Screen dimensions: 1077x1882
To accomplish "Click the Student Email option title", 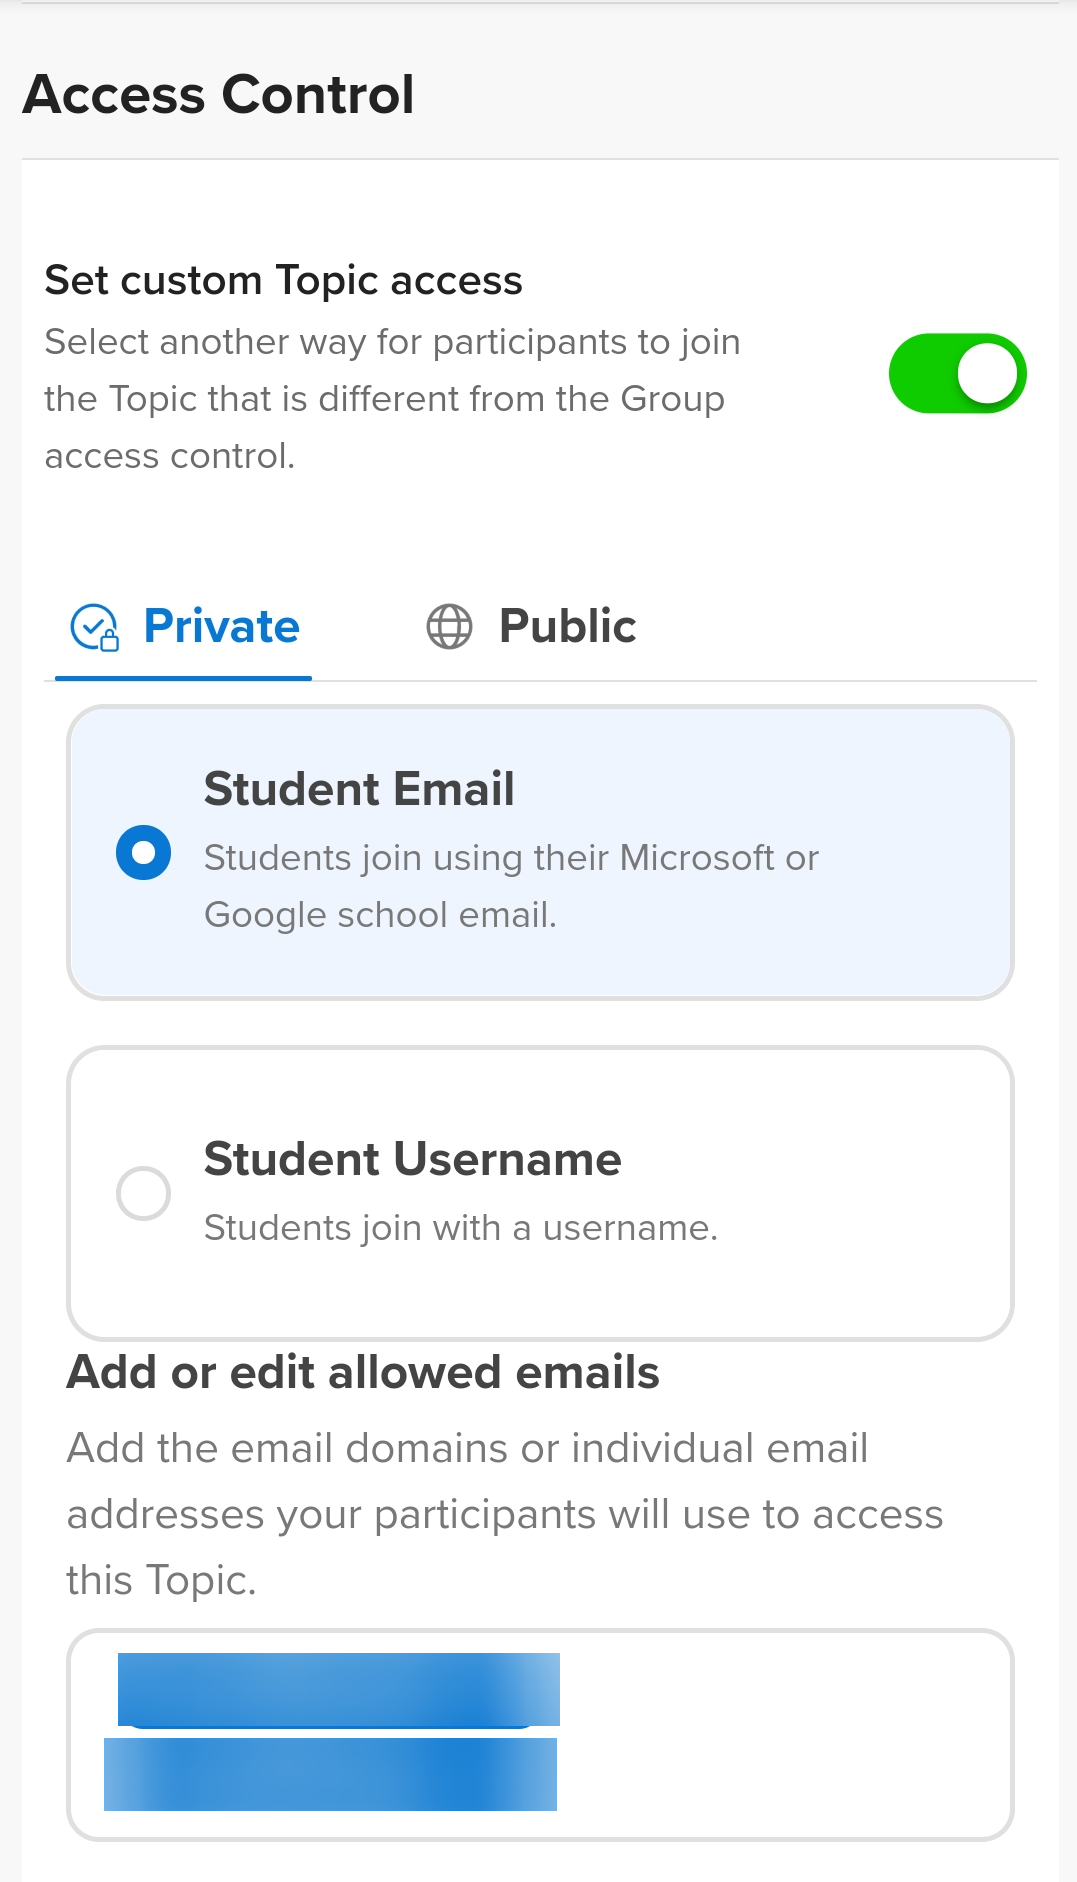I will (x=359, y=789).
